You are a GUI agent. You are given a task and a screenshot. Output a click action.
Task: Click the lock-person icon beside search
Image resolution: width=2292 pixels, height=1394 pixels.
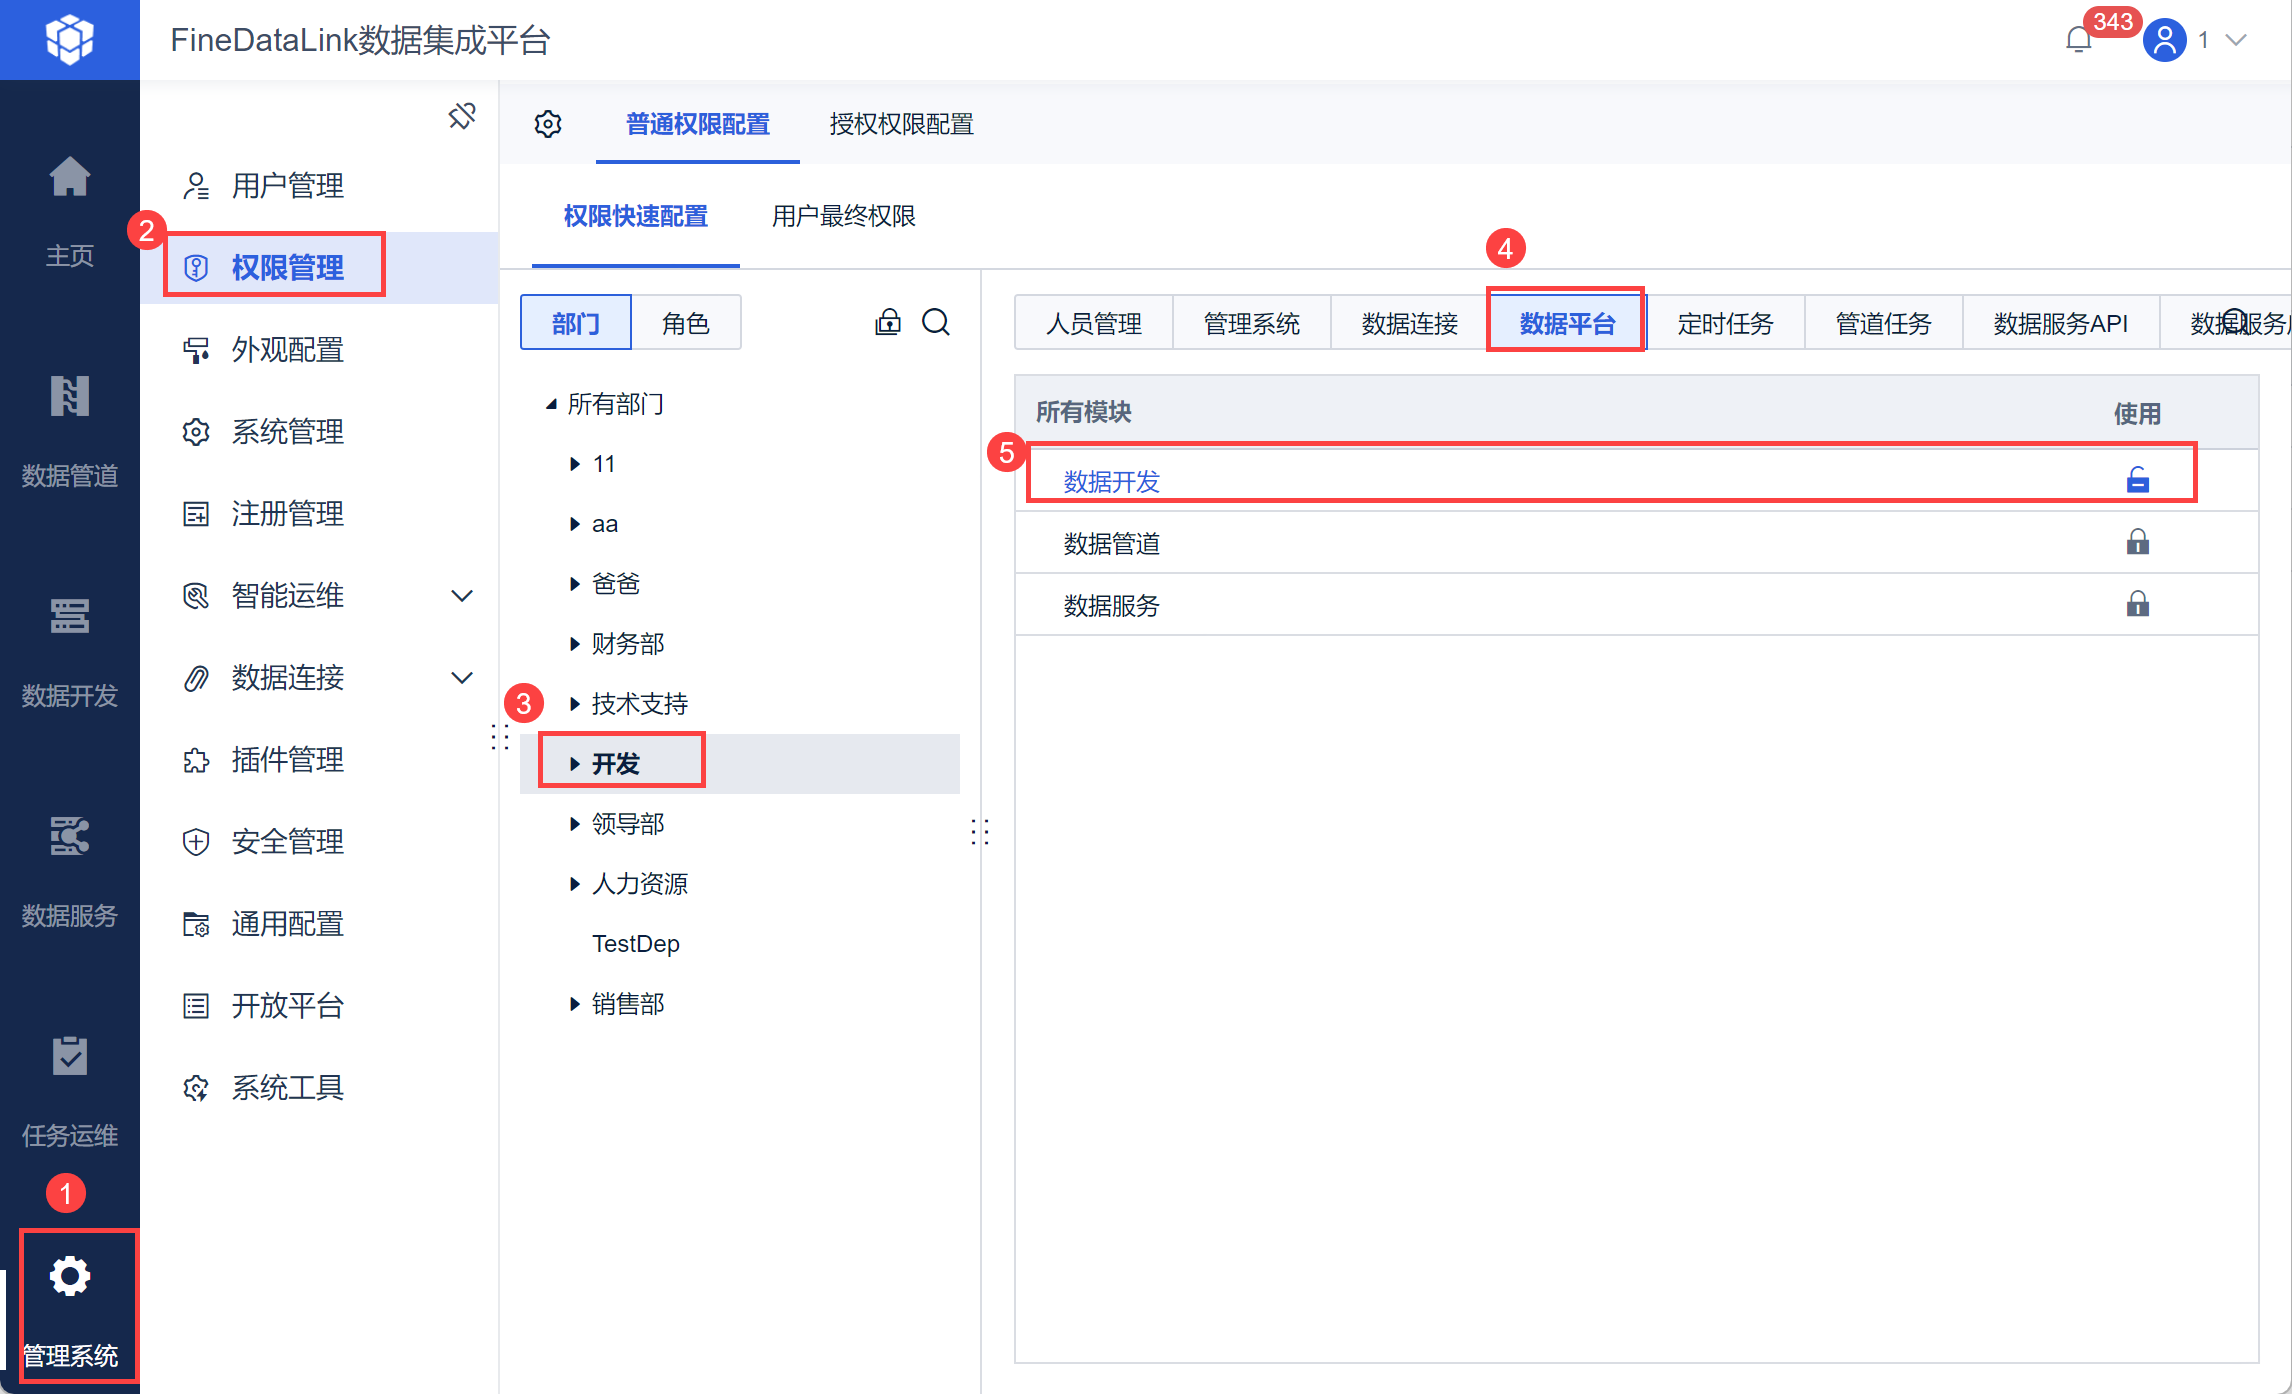point(888,322)
